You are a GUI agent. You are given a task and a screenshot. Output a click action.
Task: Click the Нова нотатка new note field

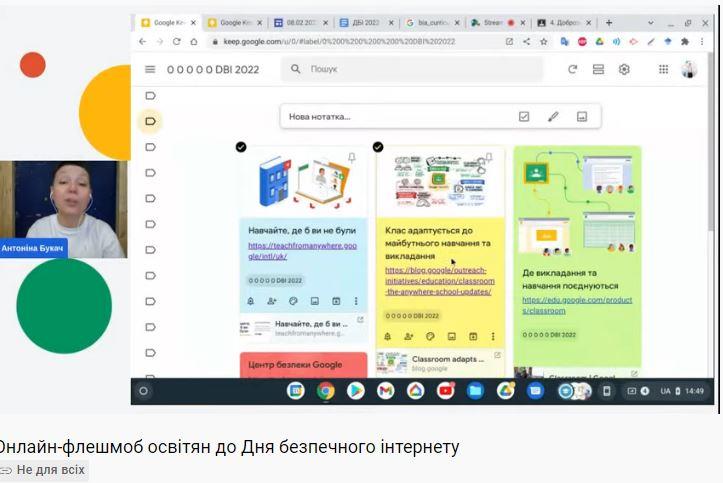click(x=397, y=117)
